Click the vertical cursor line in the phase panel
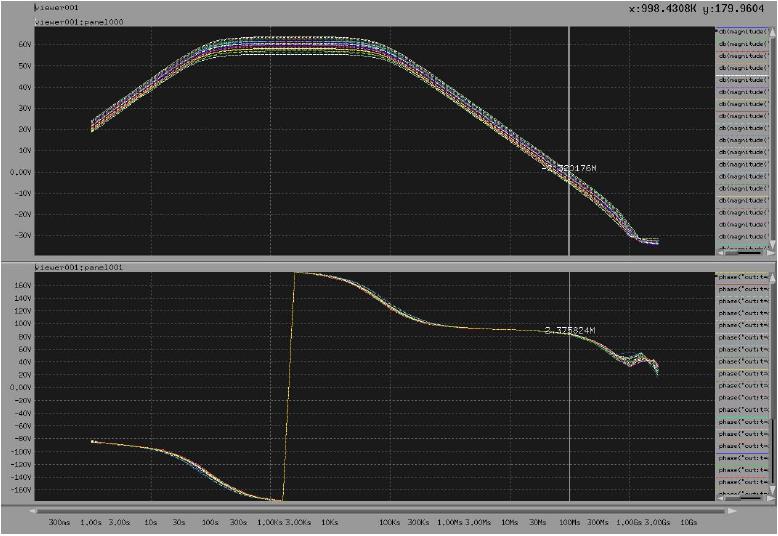This screenshot has width=778, height=536. (569, 386)
